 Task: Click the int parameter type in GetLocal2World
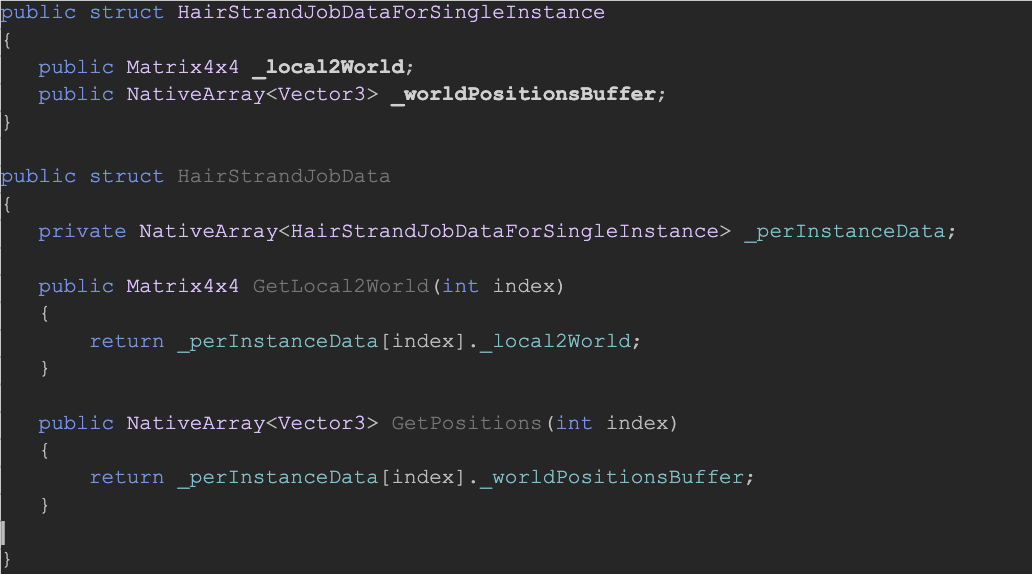tap(460, 286)
